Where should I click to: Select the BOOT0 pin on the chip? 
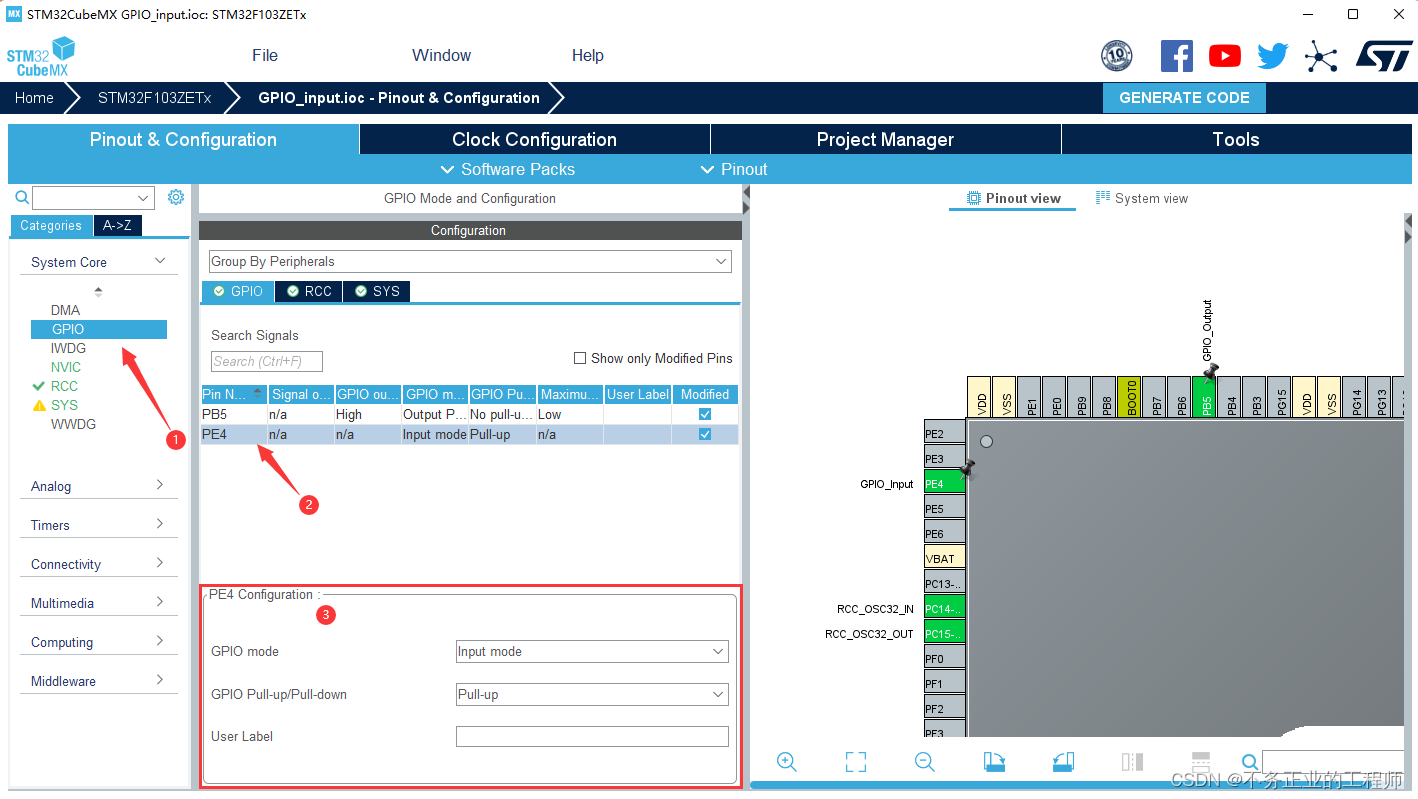tap(1129, 396)
